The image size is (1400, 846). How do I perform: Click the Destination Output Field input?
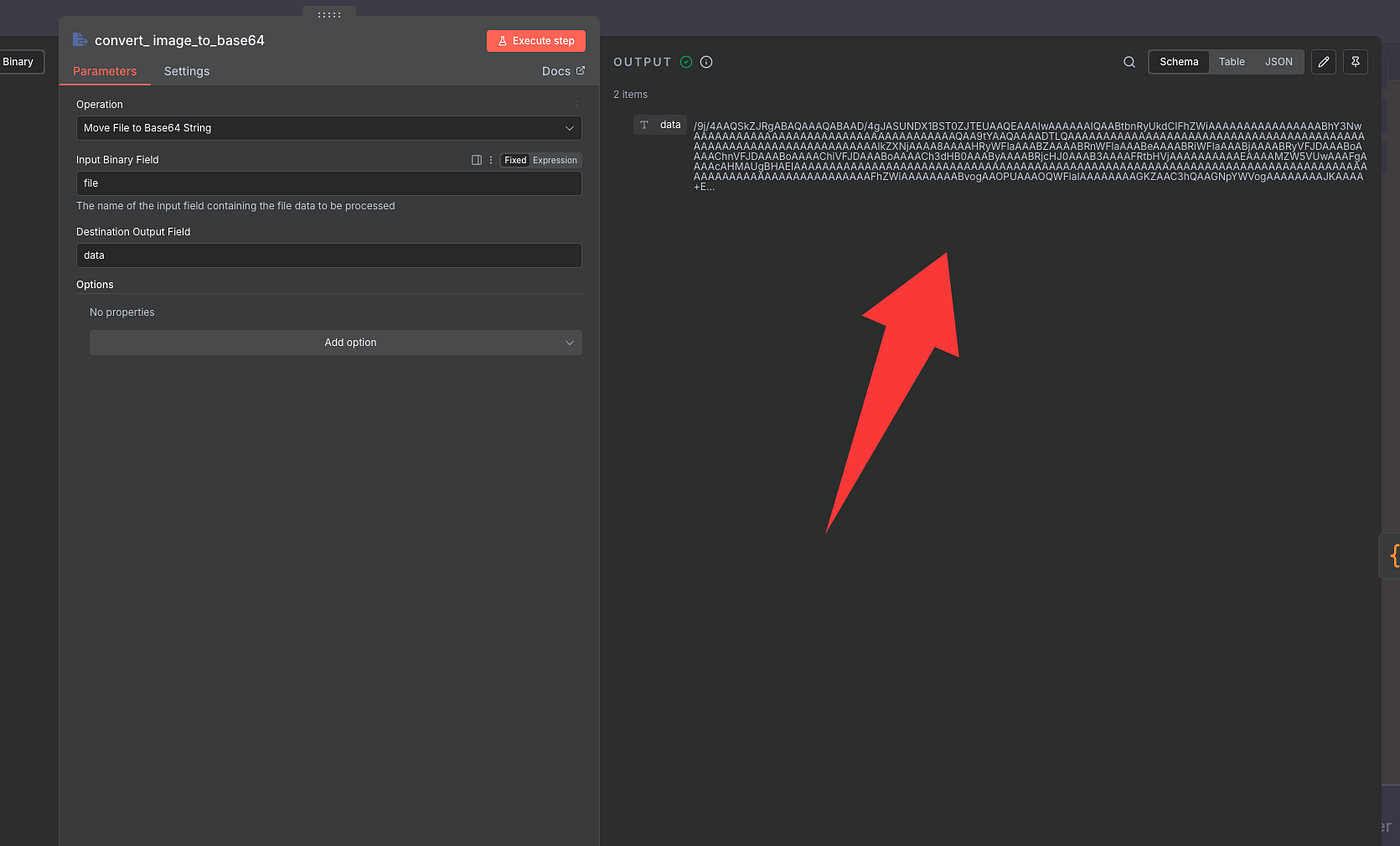[329, 256]
